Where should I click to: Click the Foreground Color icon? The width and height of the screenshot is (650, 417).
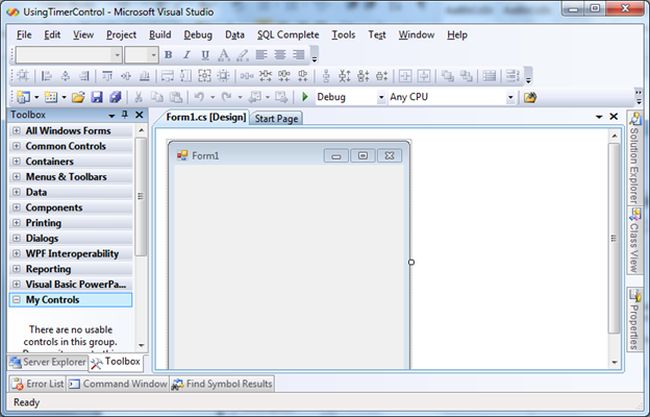click(223, 55)
